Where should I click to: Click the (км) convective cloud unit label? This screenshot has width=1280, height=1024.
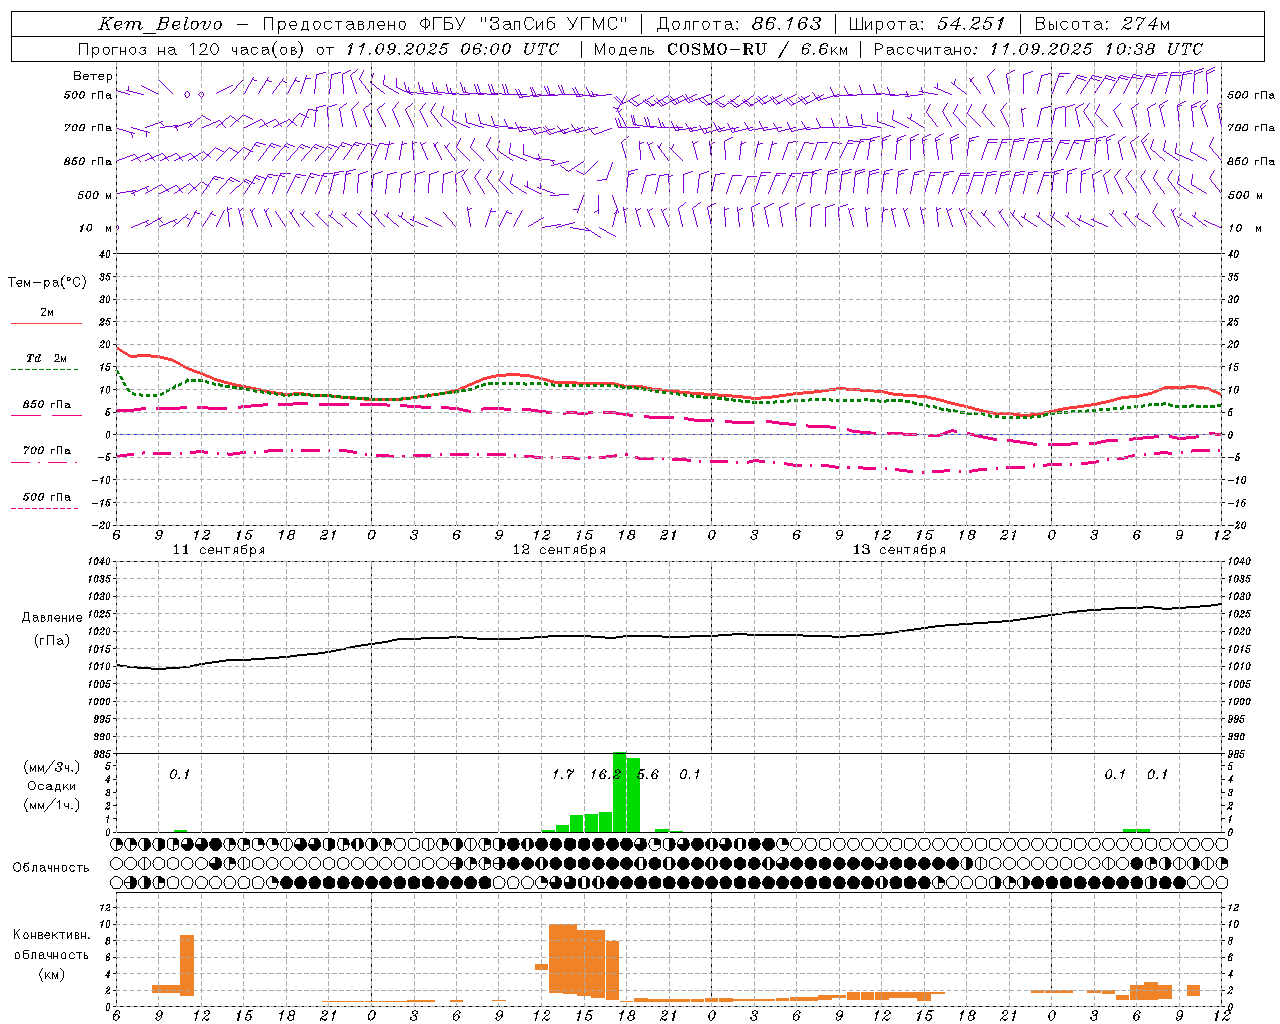pyautogui.click(x=52, y=974)
